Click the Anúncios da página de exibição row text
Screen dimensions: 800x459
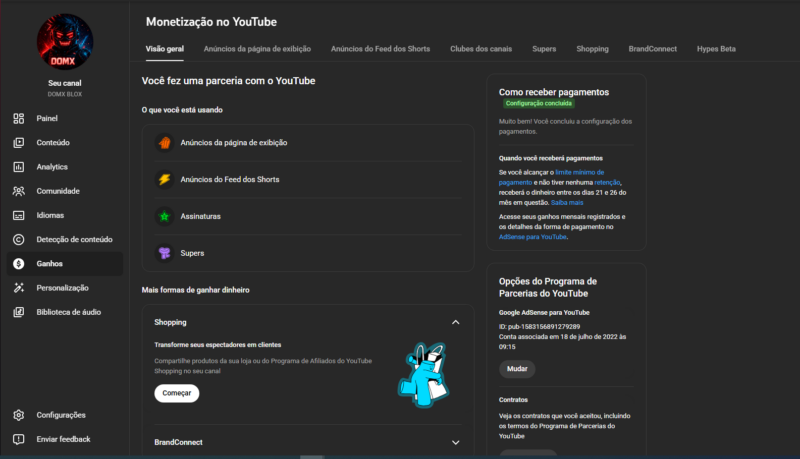(x=234, y=143)
